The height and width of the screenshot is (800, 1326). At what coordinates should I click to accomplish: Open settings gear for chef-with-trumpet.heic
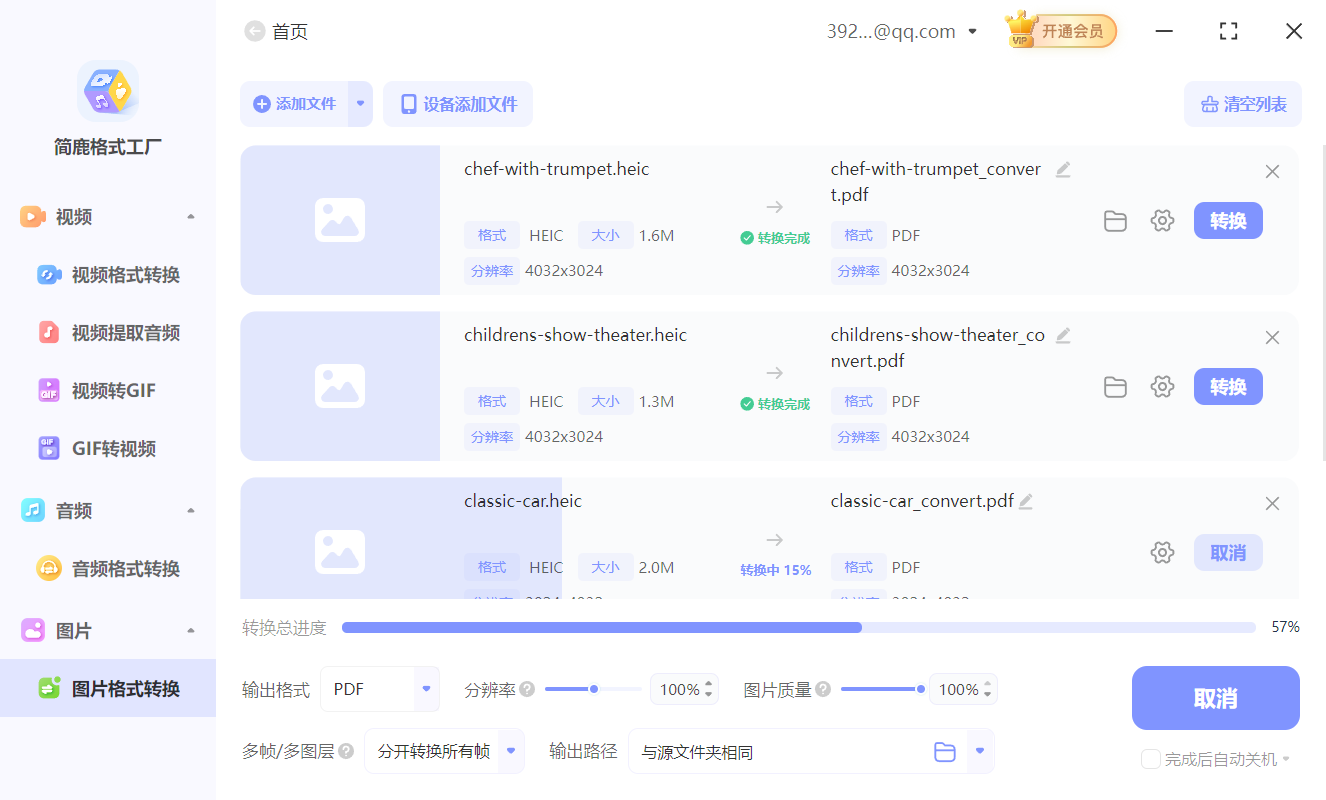tap(1162, 221)
